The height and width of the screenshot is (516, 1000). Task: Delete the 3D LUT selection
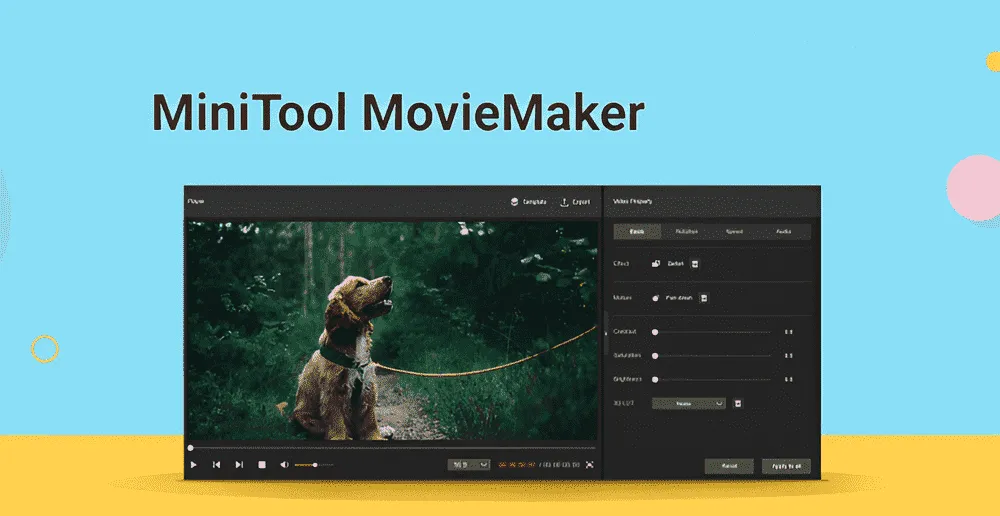click(x=737, y=403)
